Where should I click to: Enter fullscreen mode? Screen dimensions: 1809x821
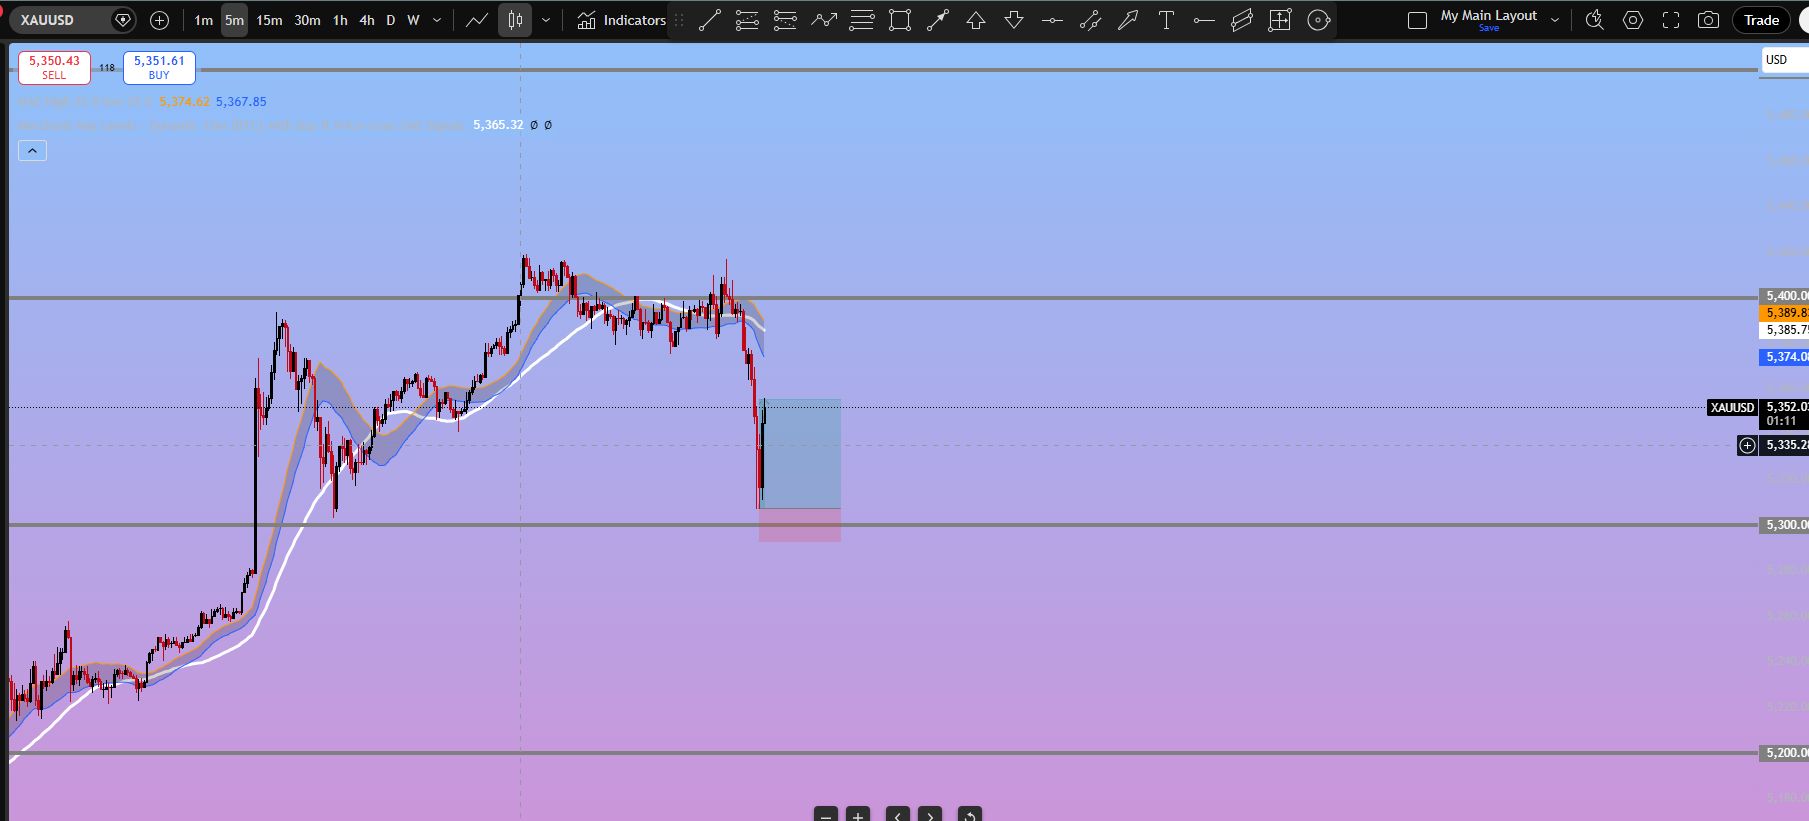(x=1671, y=20)
